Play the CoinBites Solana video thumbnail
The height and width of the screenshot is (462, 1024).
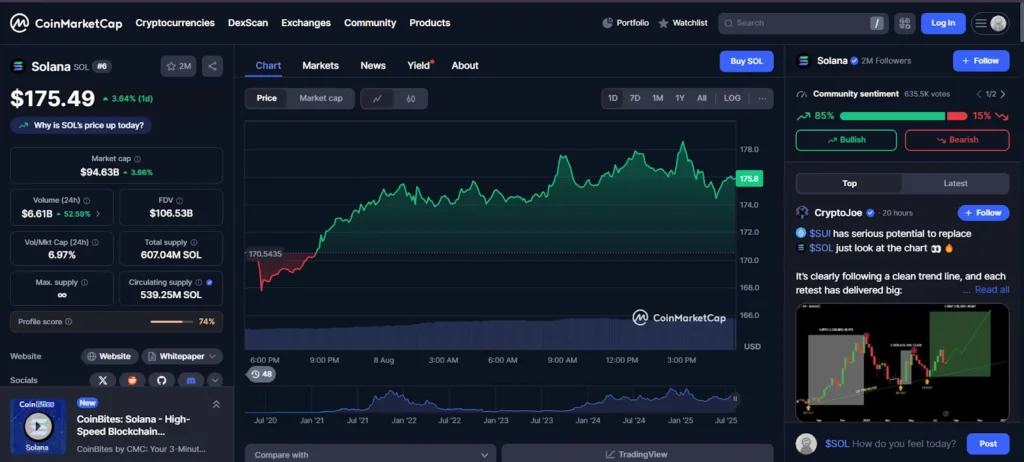[38, 426]
